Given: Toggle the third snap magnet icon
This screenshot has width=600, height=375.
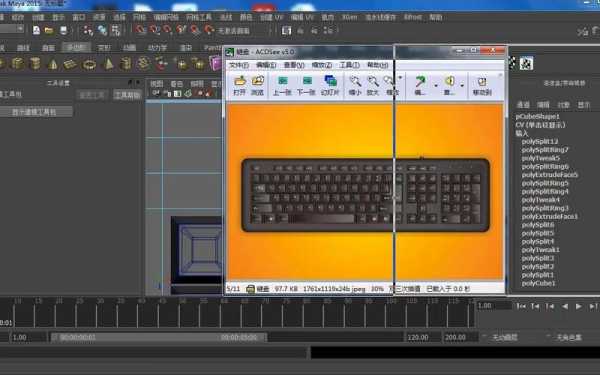Looking at the screenshot, I should tap(168, 29).
